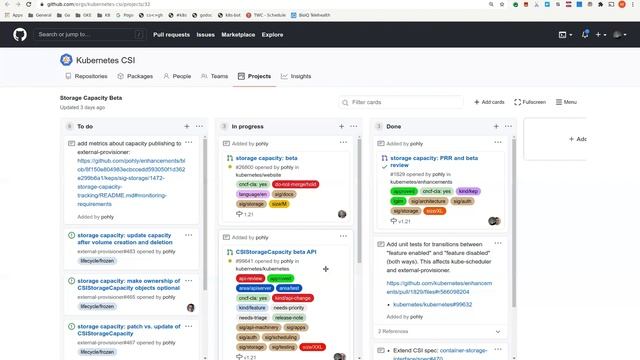
Task: Open menu for 'storage capacity: beta' card
Action: 343,142
